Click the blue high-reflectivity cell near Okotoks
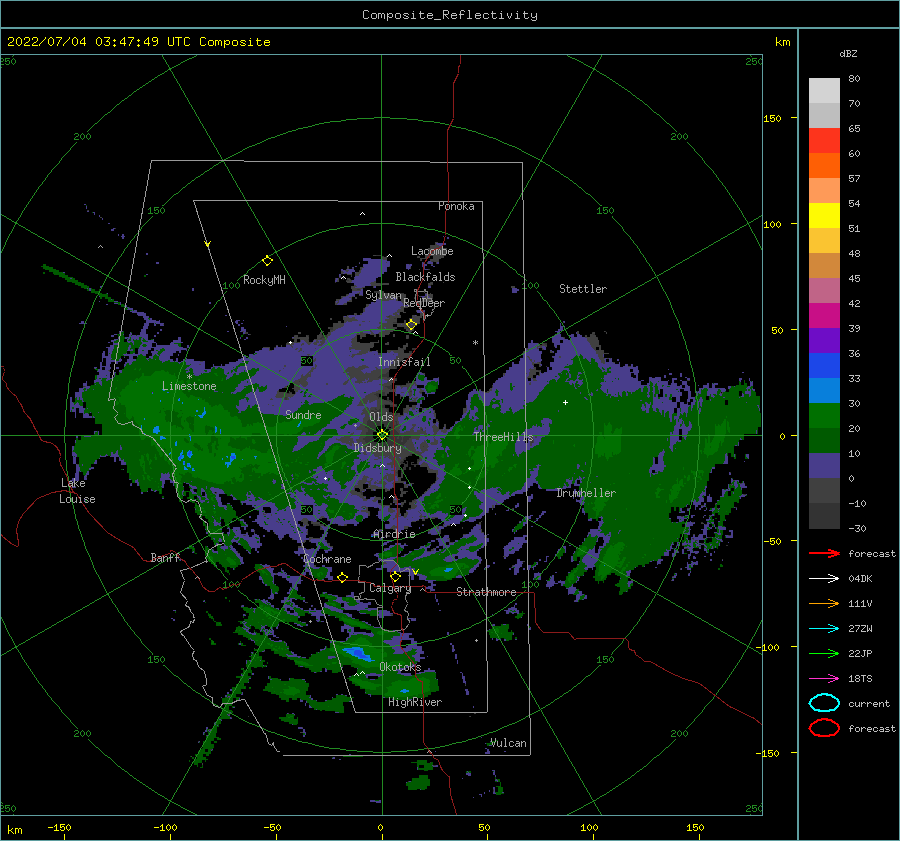This screenshot has width=900, height=841. click(x=356, y=652)
